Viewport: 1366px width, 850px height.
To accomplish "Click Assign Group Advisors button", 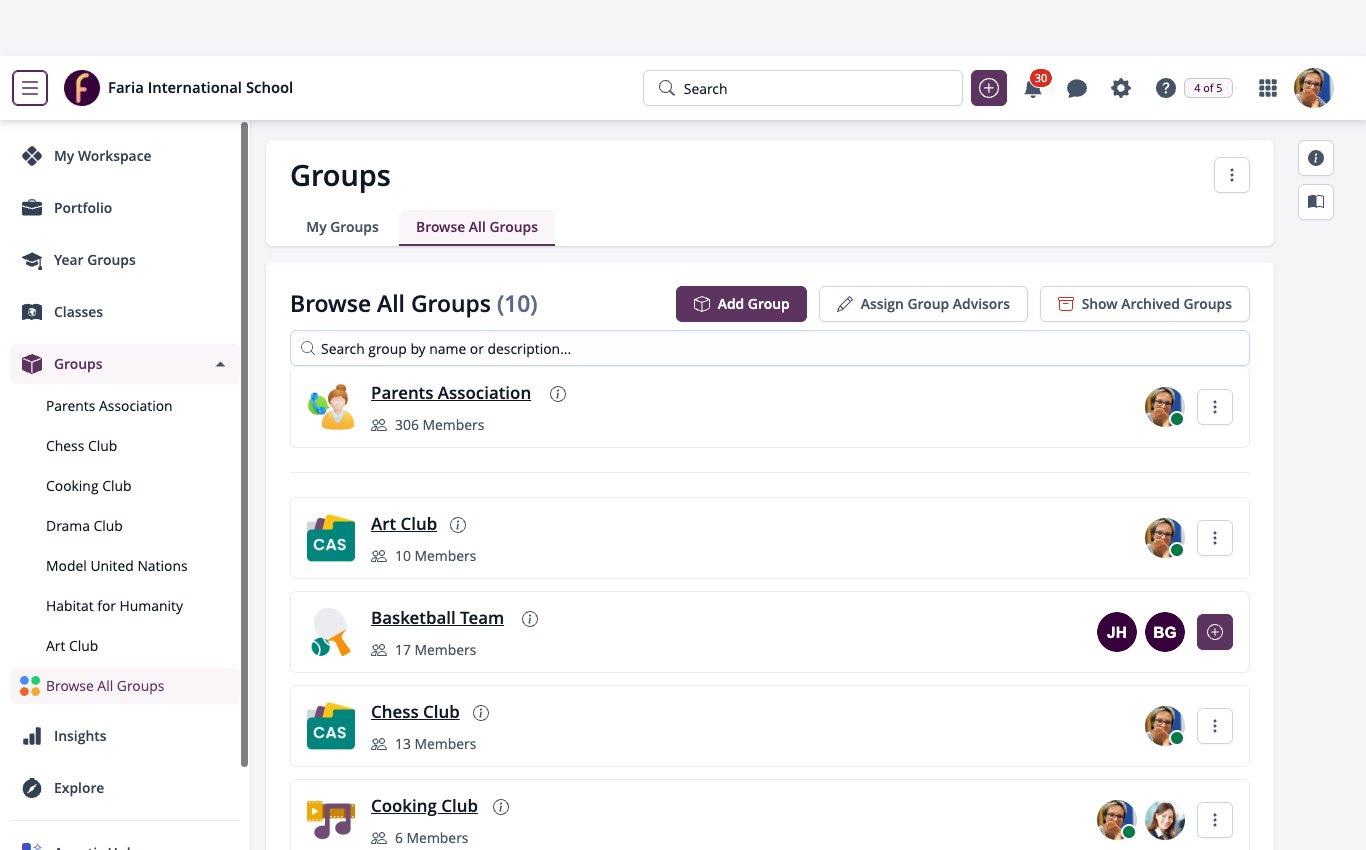I will click(923, 304).
